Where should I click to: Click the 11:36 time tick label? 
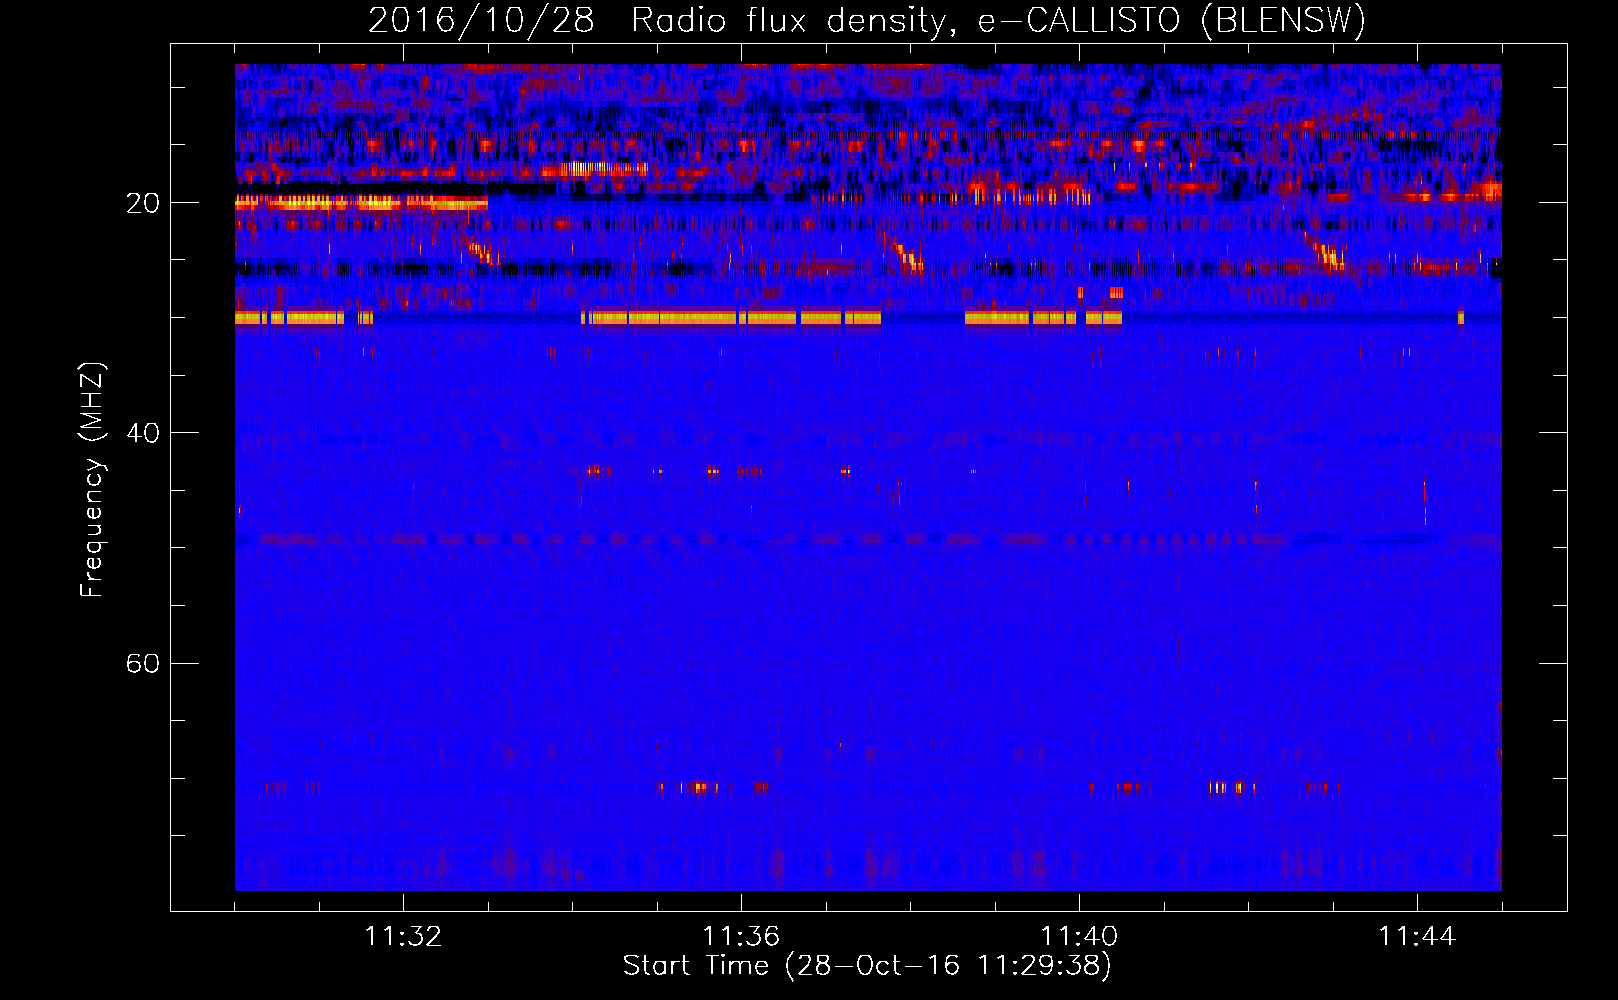click(x=741, y=936)
